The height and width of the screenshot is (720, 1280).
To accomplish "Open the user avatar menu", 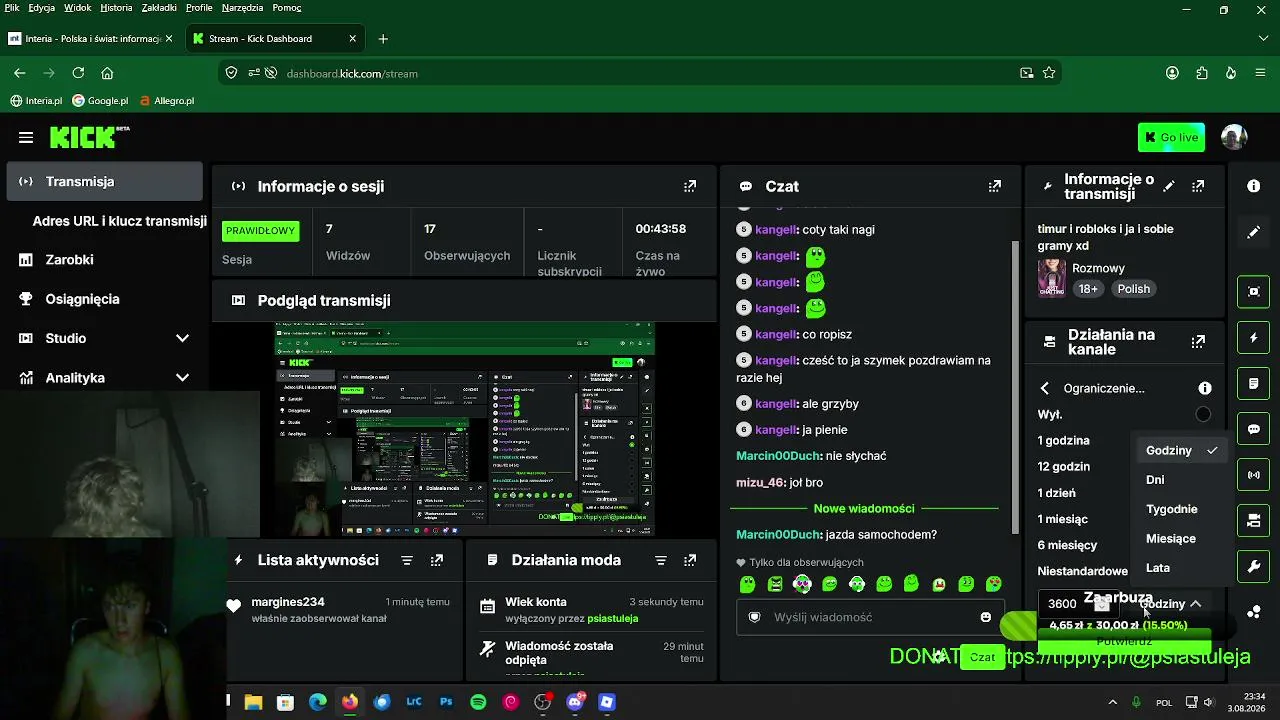I will click(x=1234, y=137).
